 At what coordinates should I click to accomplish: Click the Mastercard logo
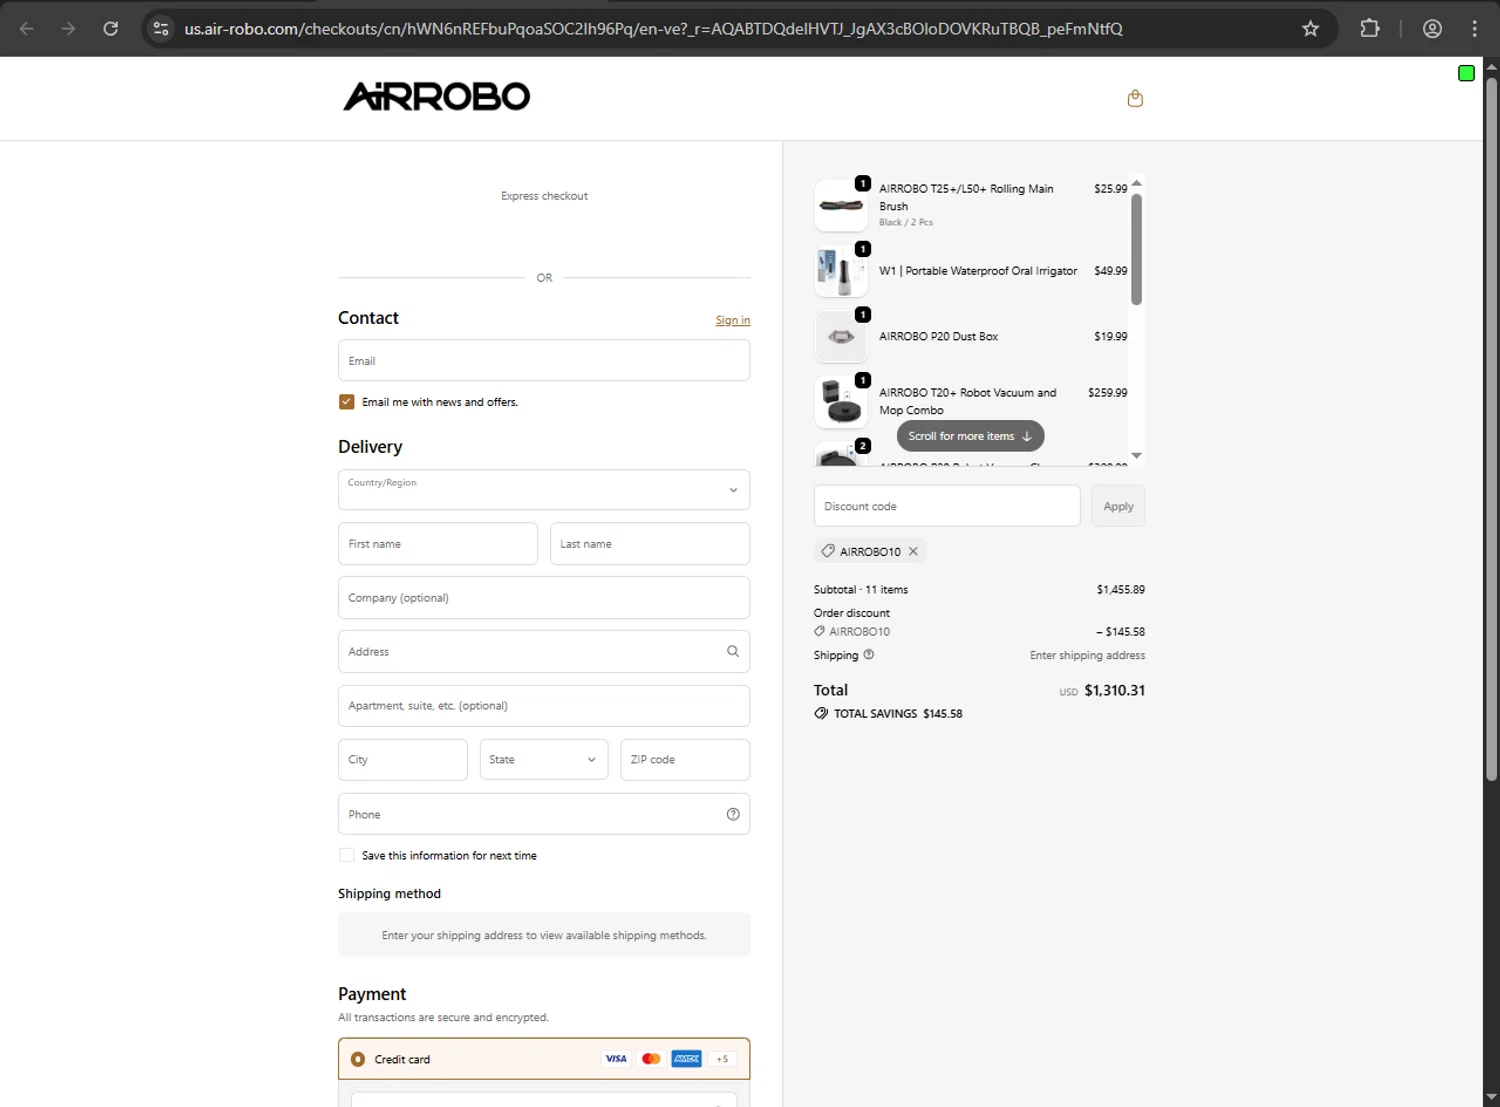tap(651, 1059)
